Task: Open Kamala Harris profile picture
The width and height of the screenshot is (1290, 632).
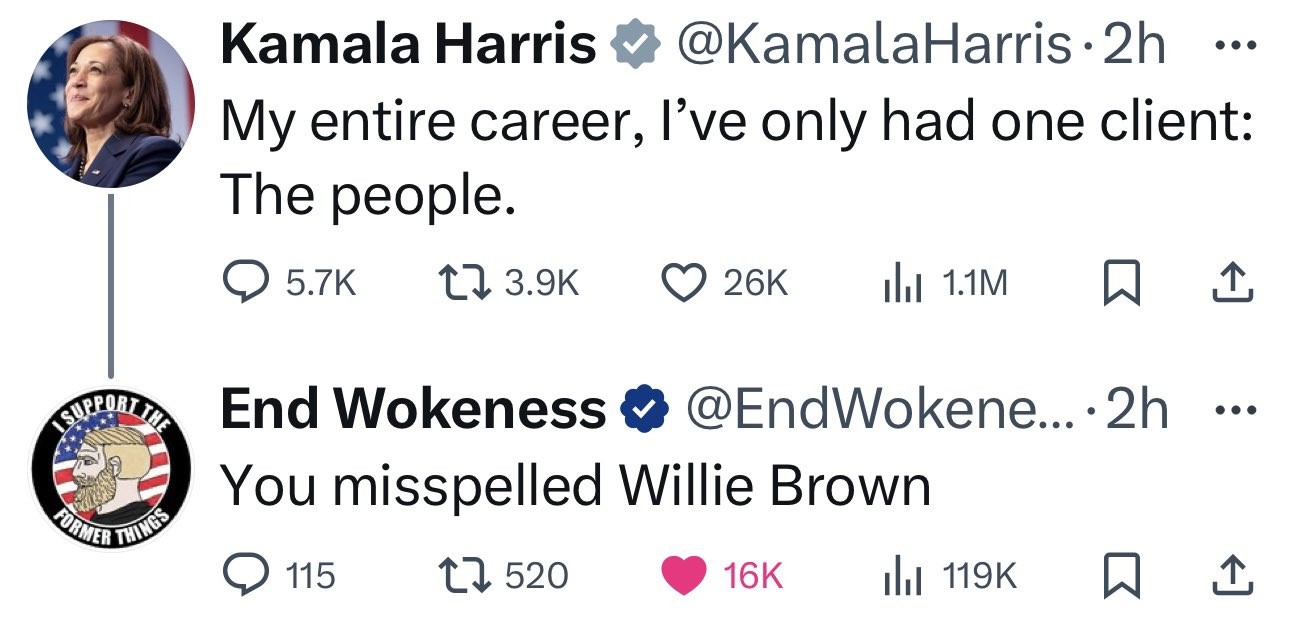Action: (110, 104)
